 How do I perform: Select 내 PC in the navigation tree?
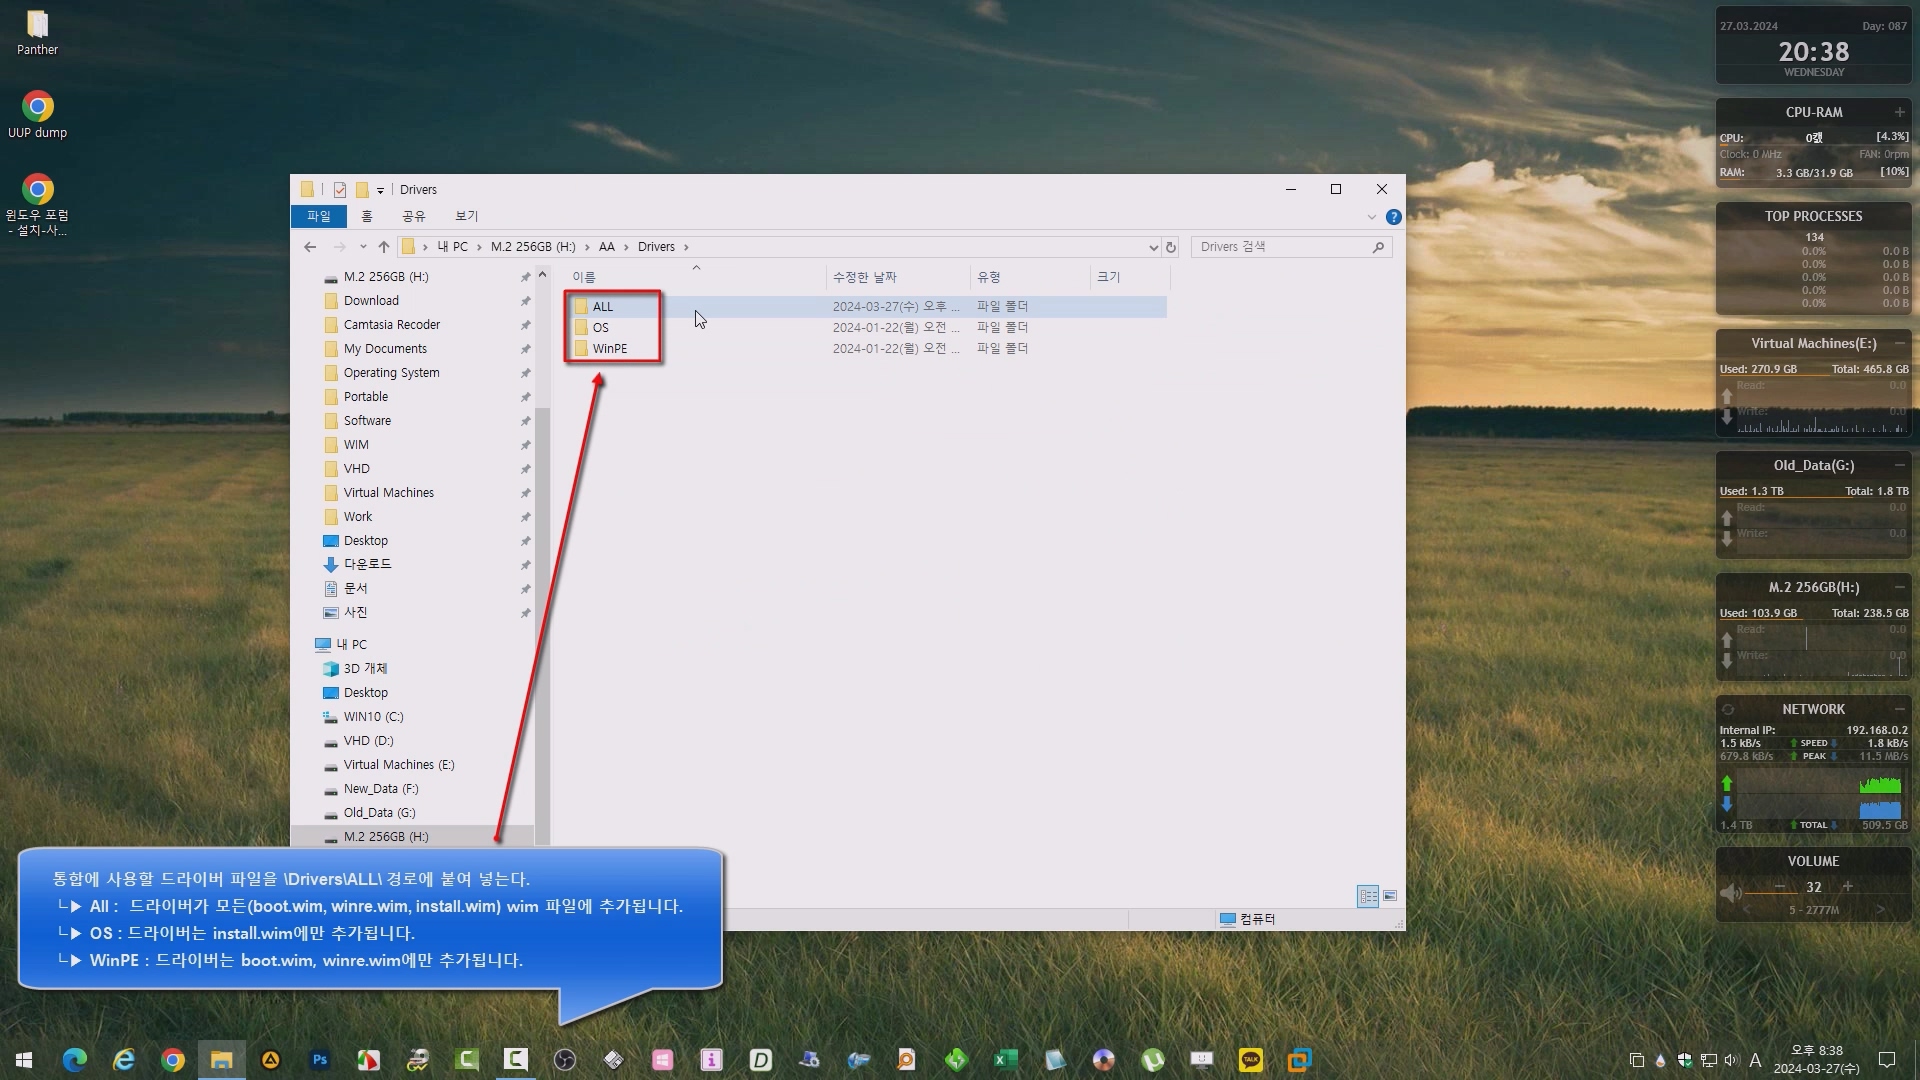coord(351,645)
